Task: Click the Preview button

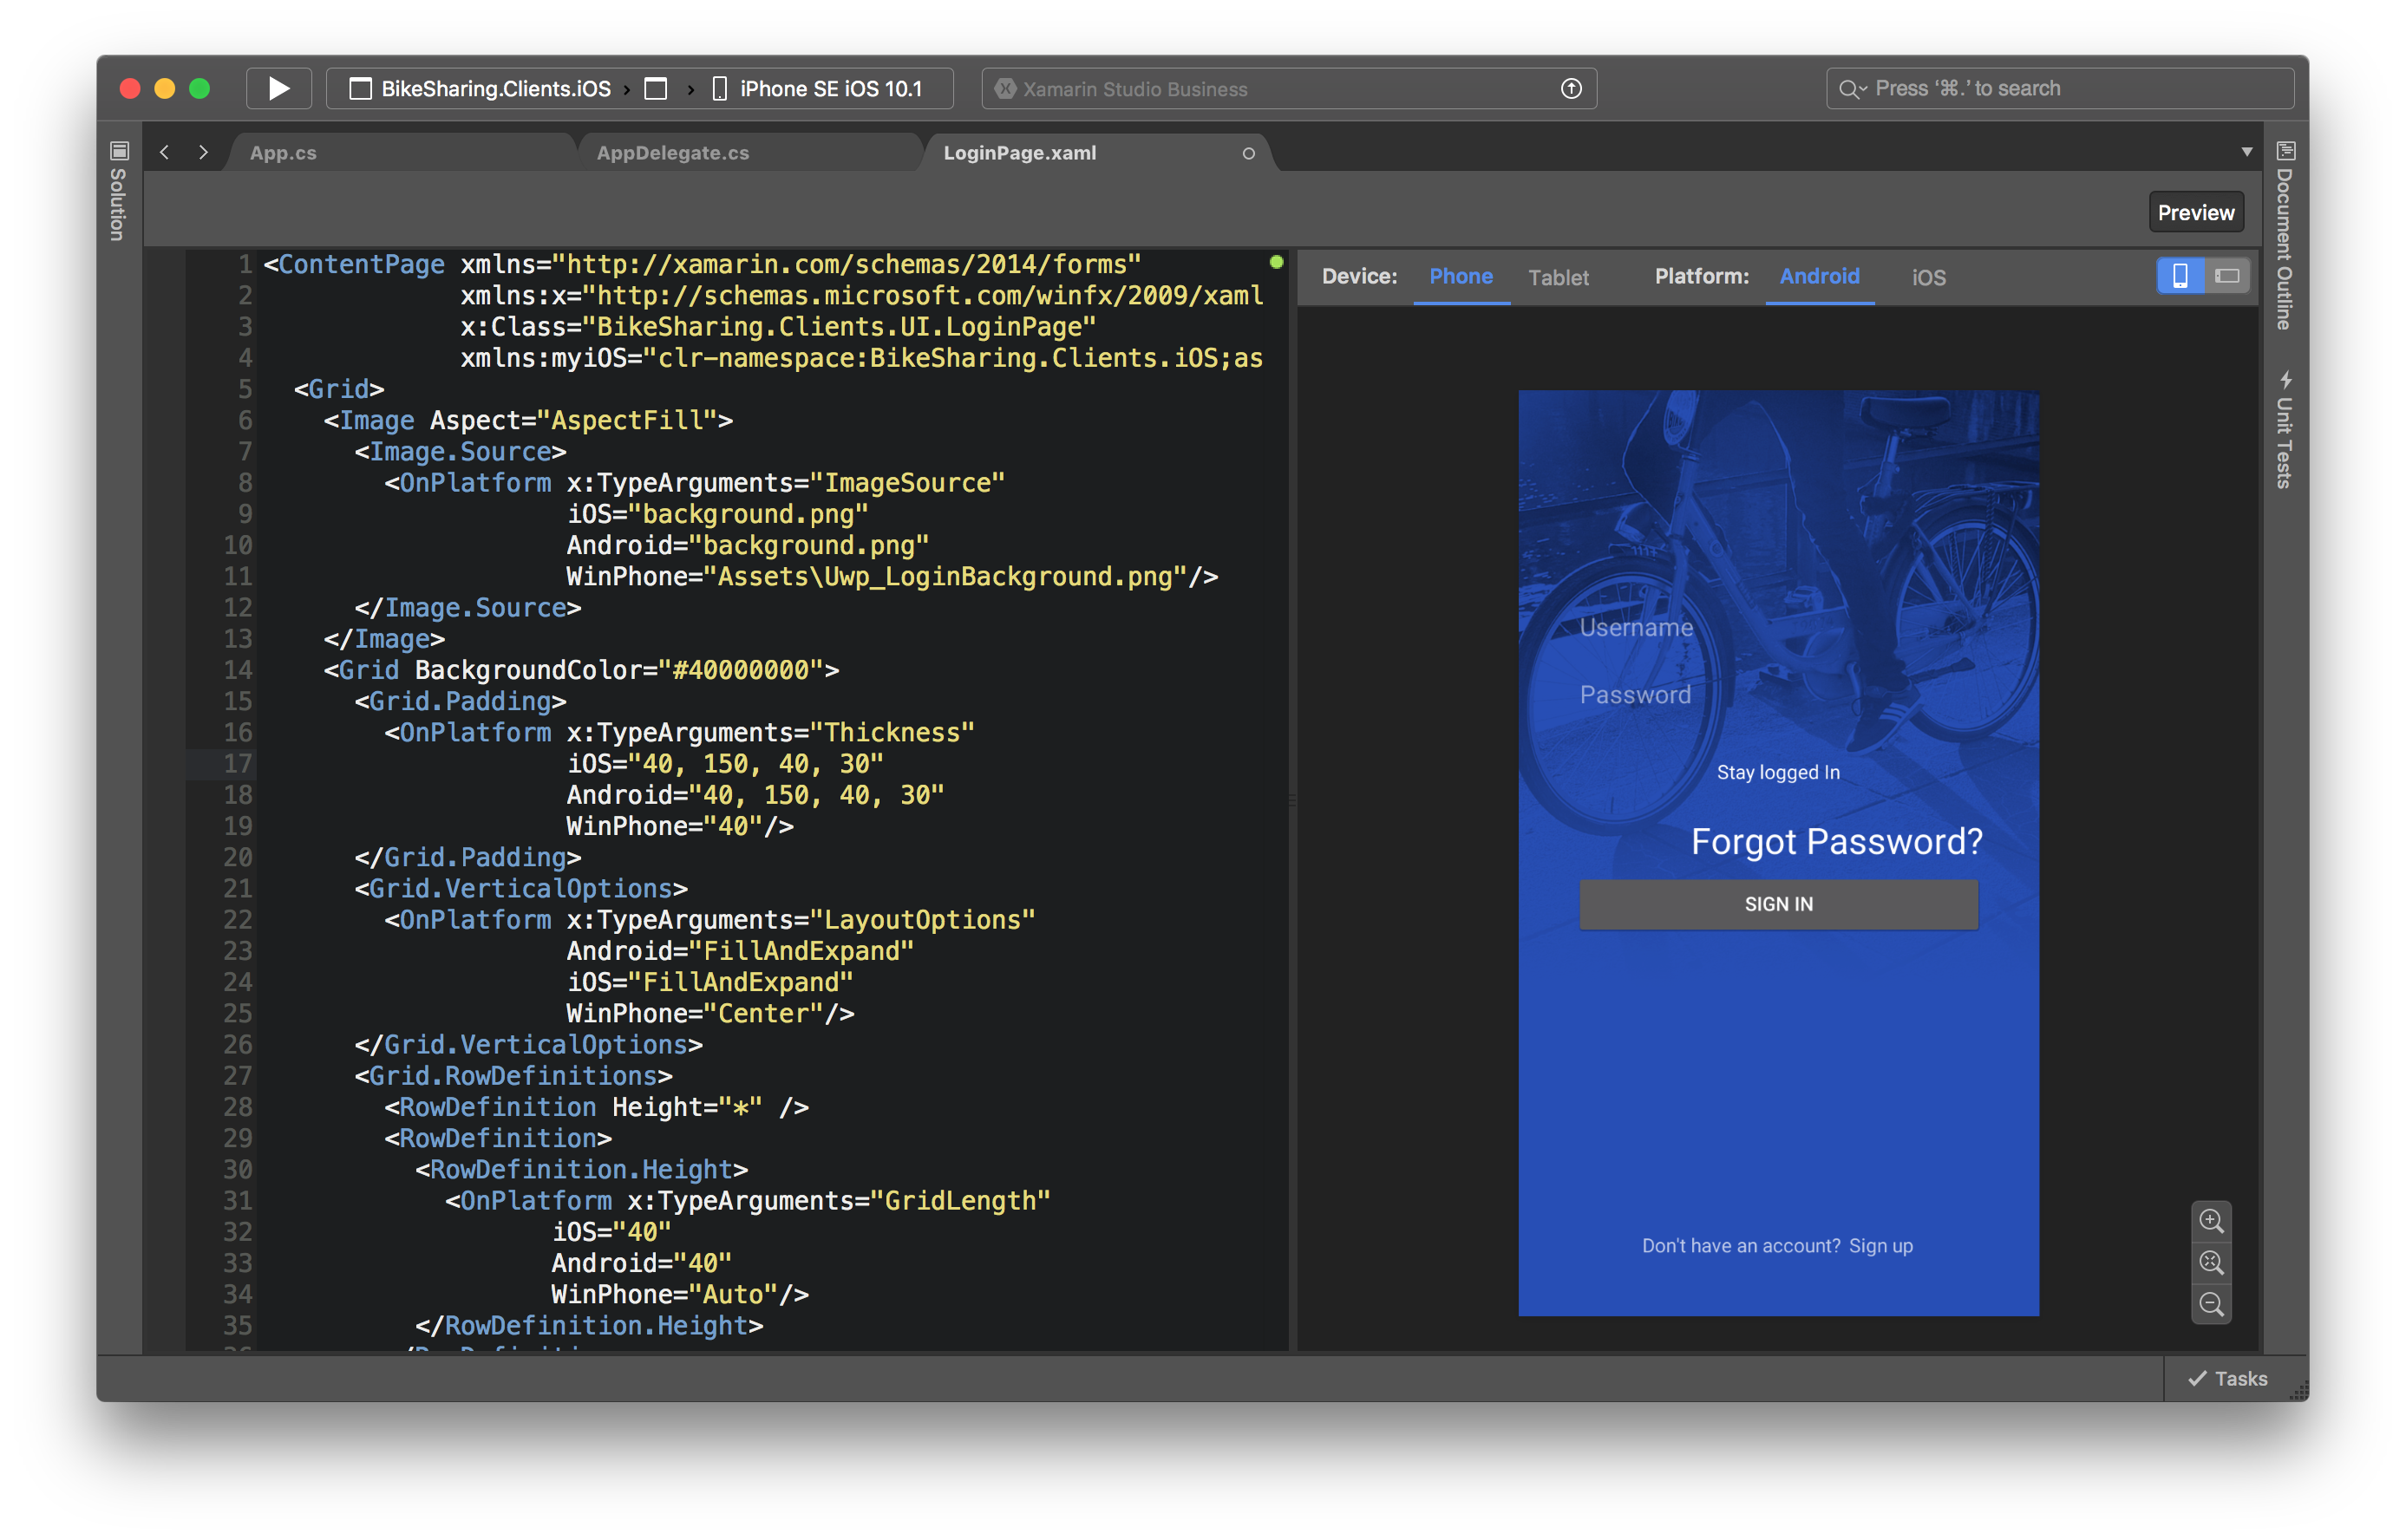Action: pos(2195,212)
